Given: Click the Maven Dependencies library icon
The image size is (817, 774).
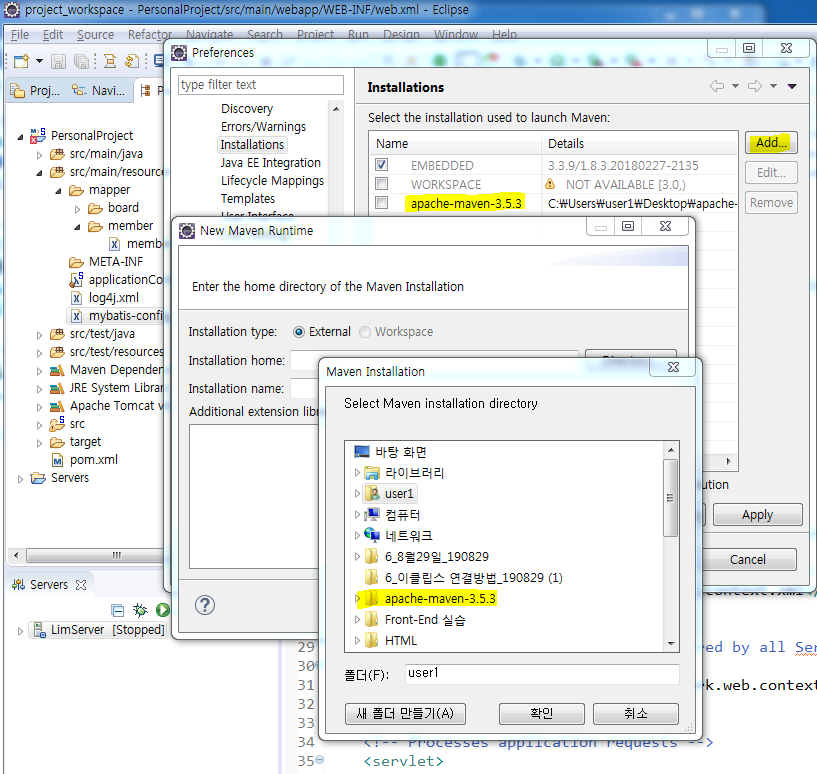Looking at the screenshot, I should click(x=57, y=371).
